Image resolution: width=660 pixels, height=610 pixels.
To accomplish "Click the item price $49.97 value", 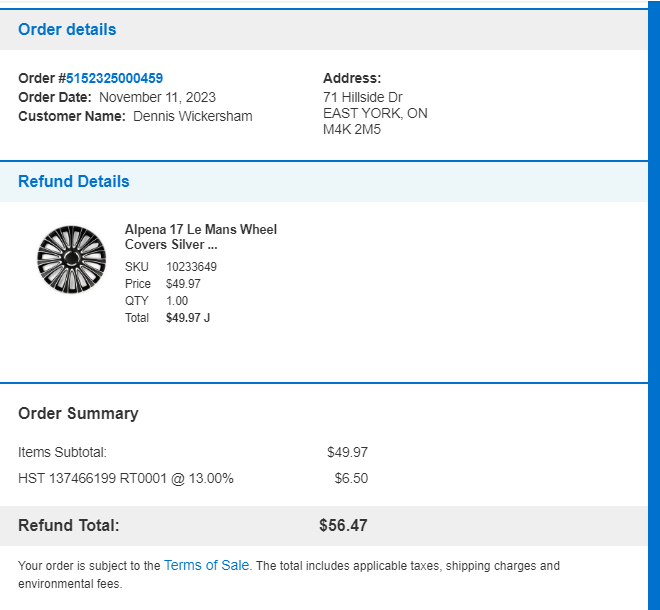I will [183, 284].
